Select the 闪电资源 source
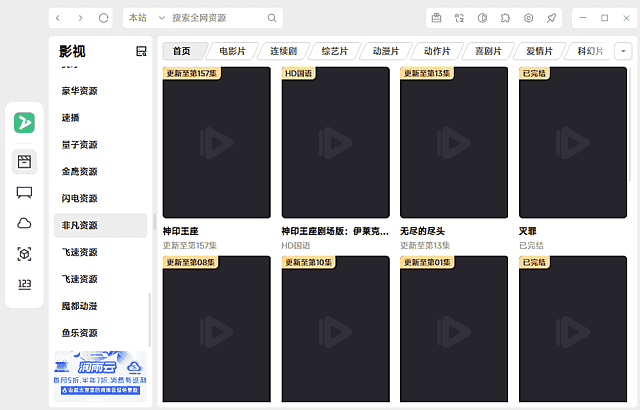The height and width of the screenshot is (410, 640). click(x=100, y=198)
